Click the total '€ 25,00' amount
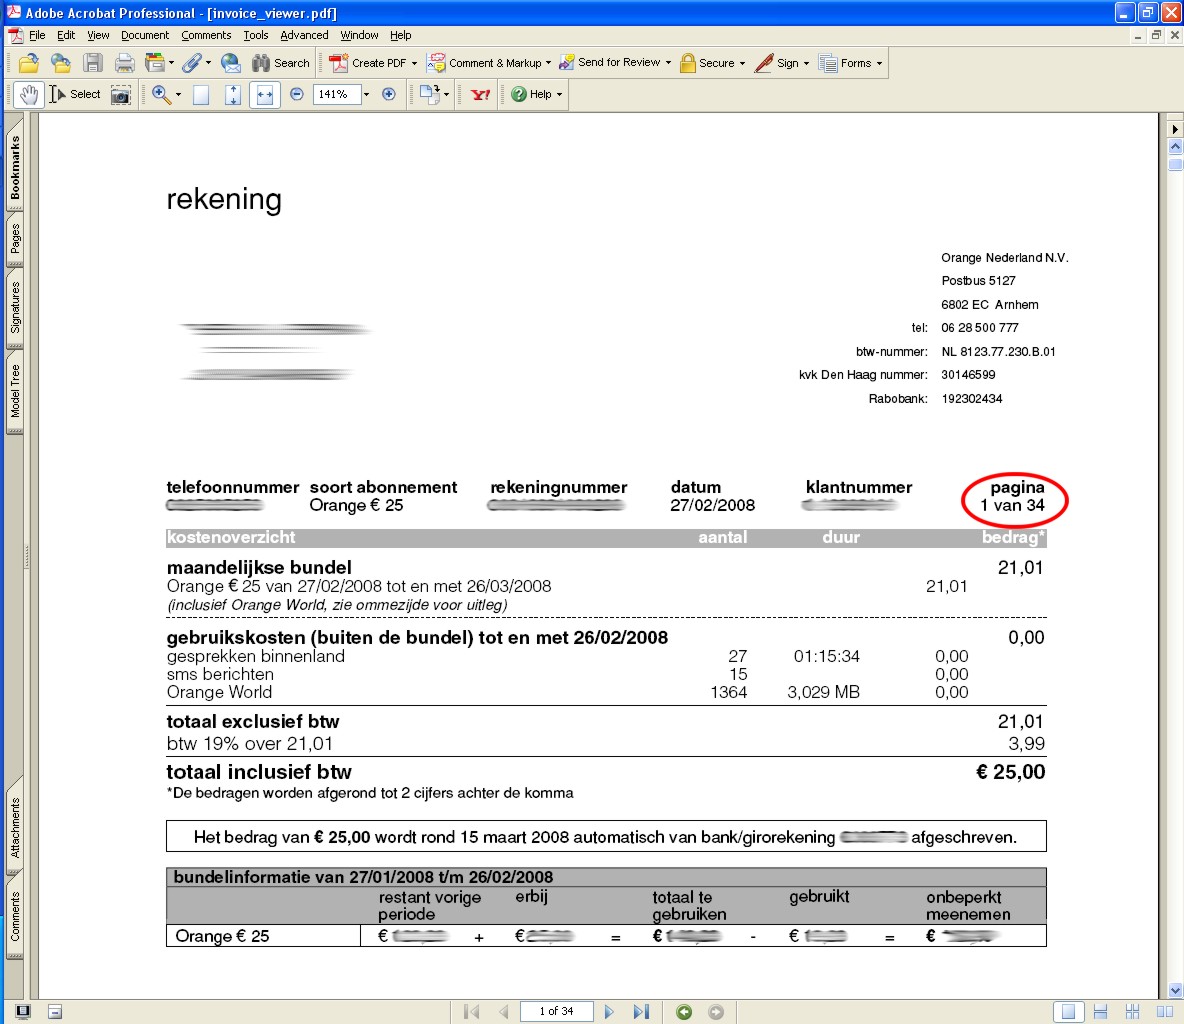The image size is (1184, 1024). (1010, 773)
